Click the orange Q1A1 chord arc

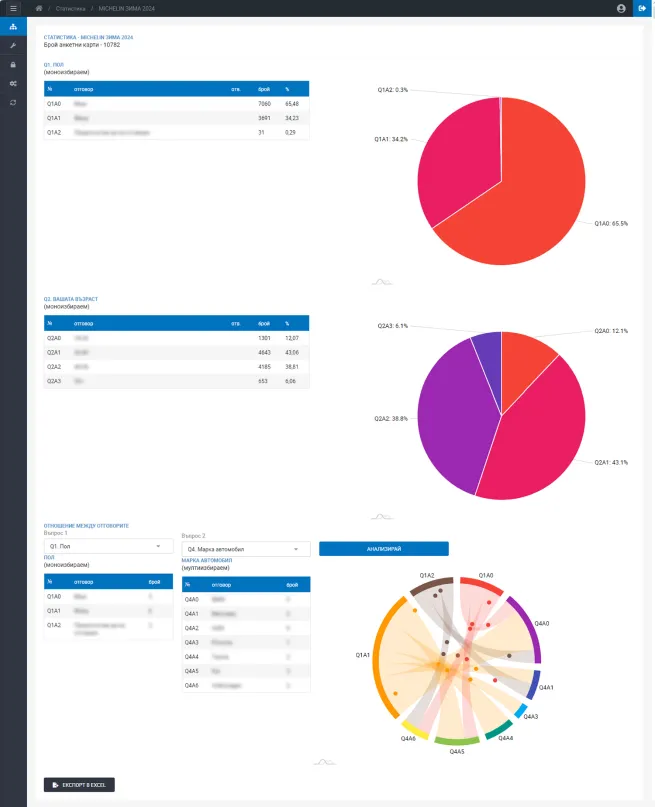coord(383,659)
